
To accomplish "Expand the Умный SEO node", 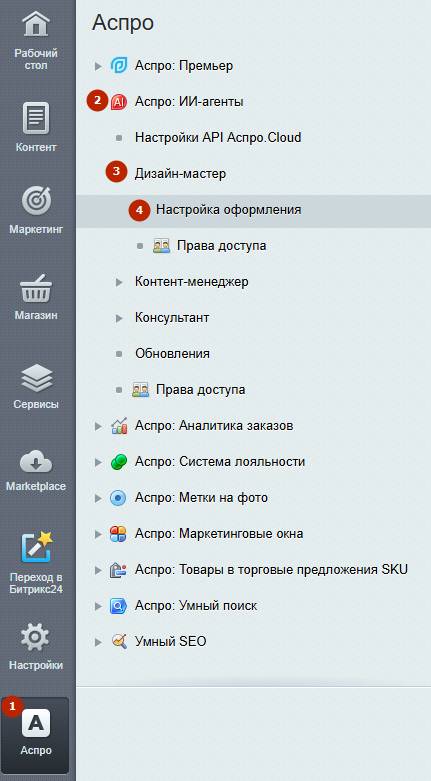I will click(98, 642).
